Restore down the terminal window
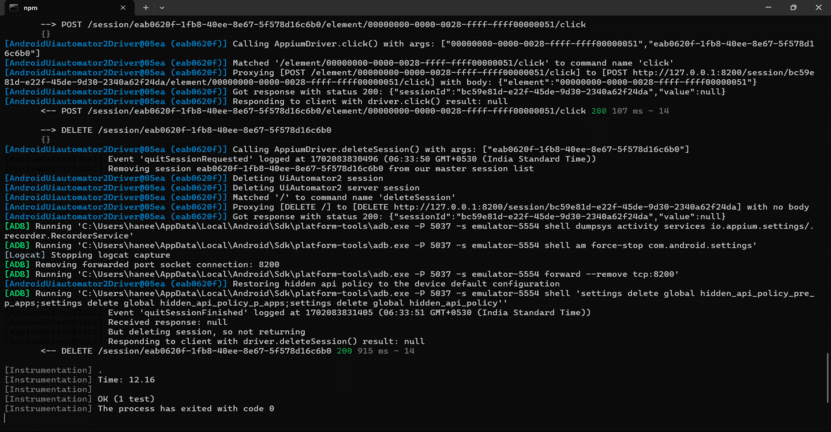Screen dimensions: 831x432 793,7
